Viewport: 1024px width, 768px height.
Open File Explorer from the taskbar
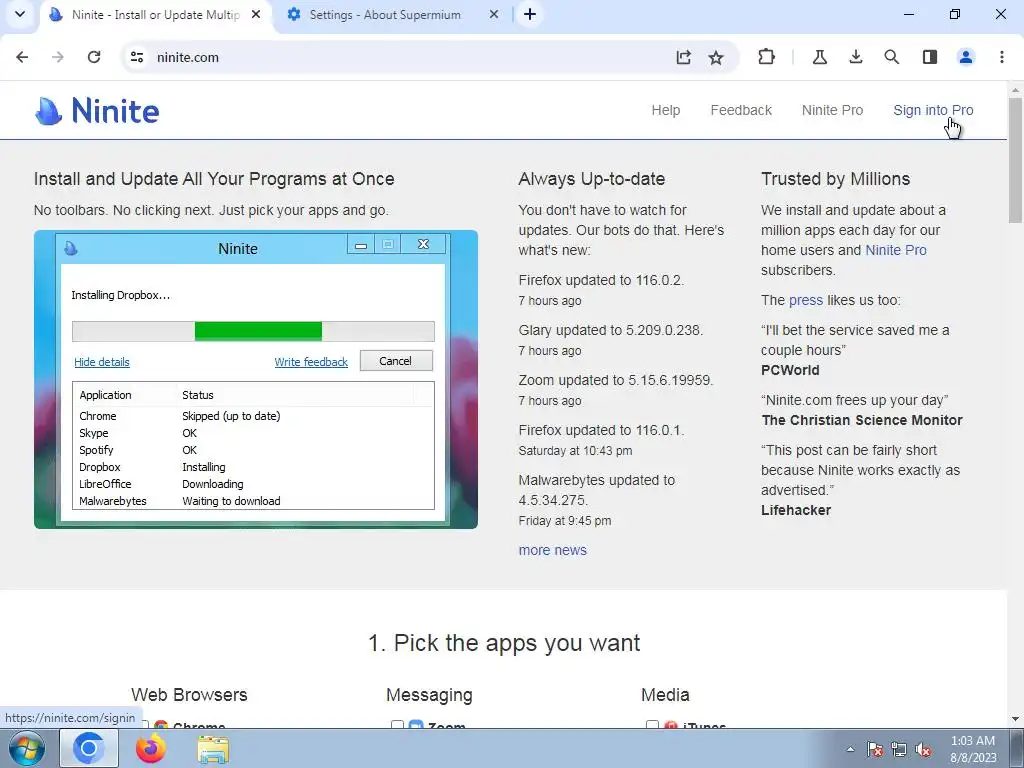(213, 748)
